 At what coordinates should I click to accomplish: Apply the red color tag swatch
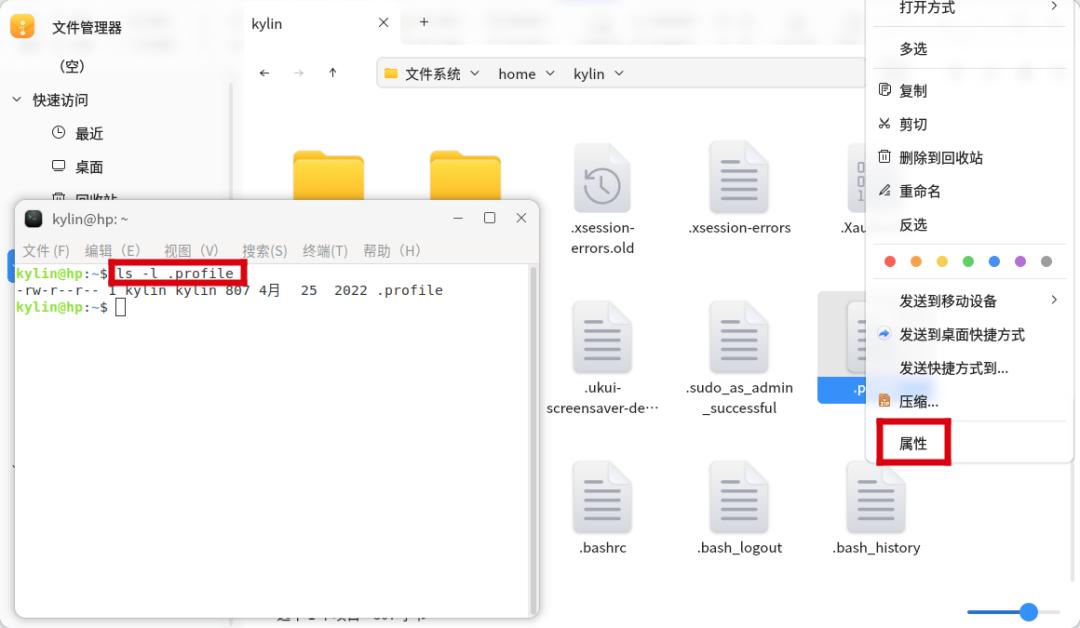(890, 260)
